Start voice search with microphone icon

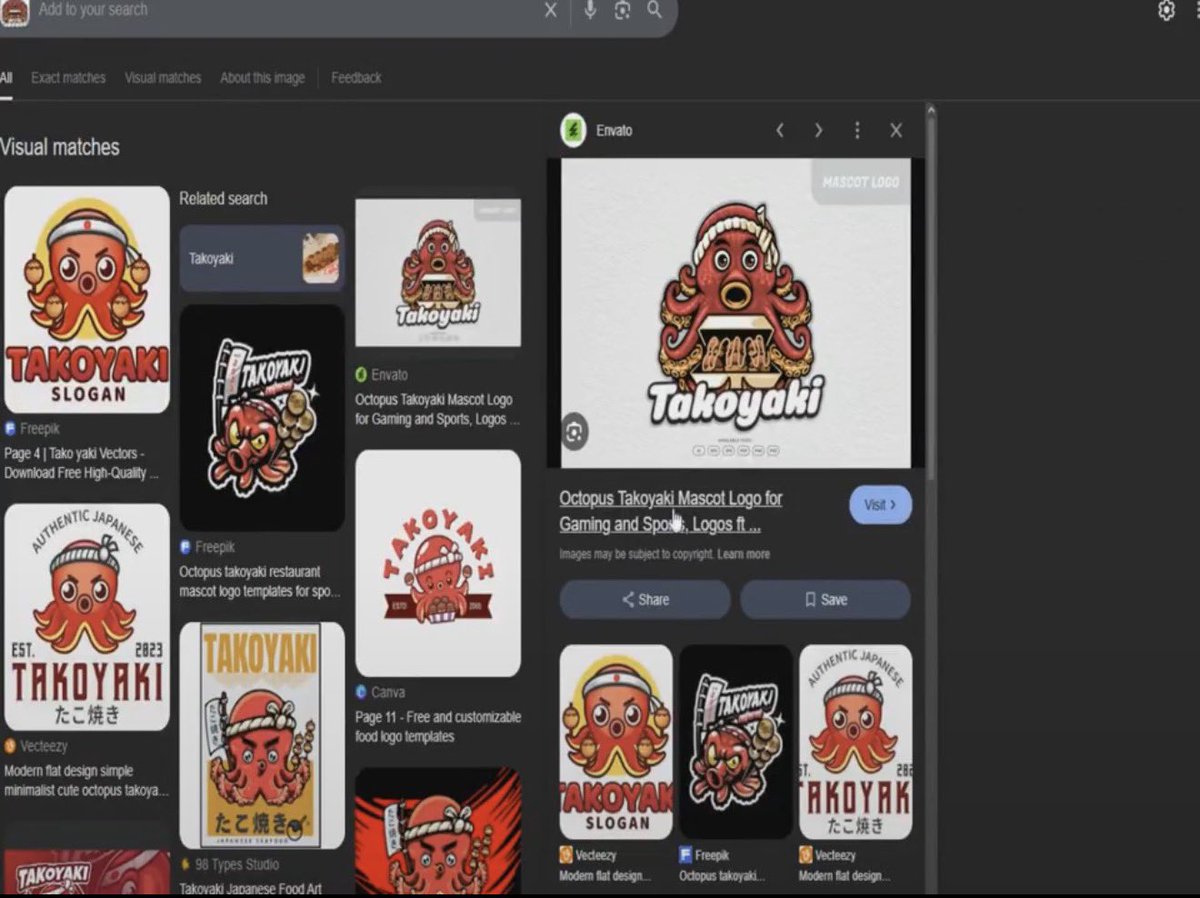(590, 10)
